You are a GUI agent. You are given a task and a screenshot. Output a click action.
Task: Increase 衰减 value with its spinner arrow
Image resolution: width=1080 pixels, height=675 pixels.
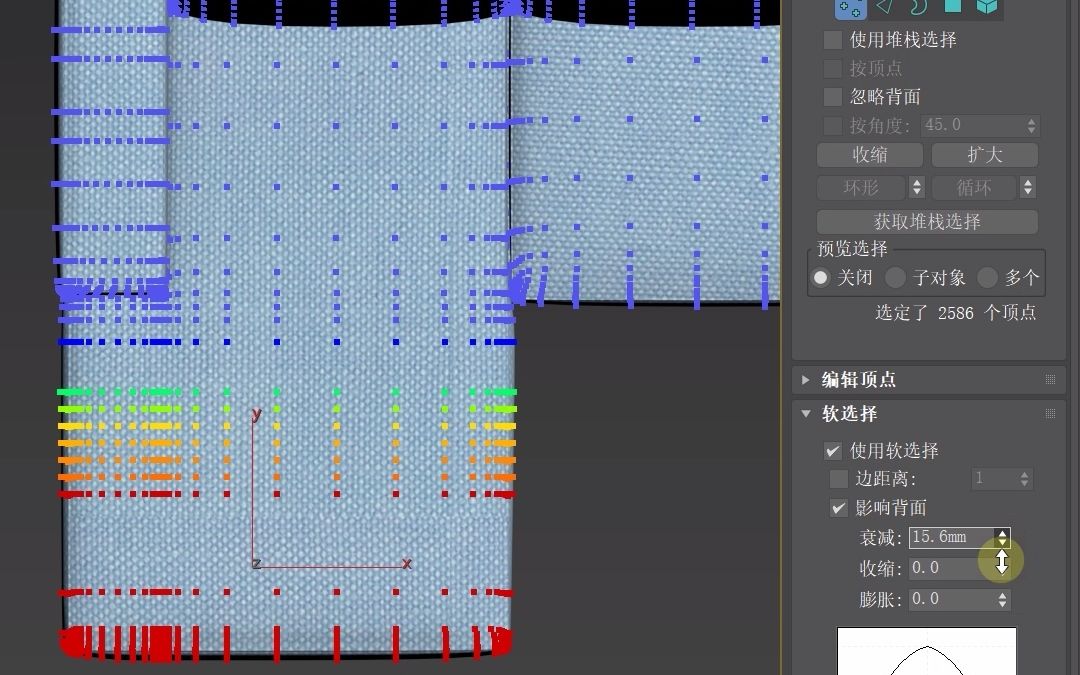tap(1002, 533)
